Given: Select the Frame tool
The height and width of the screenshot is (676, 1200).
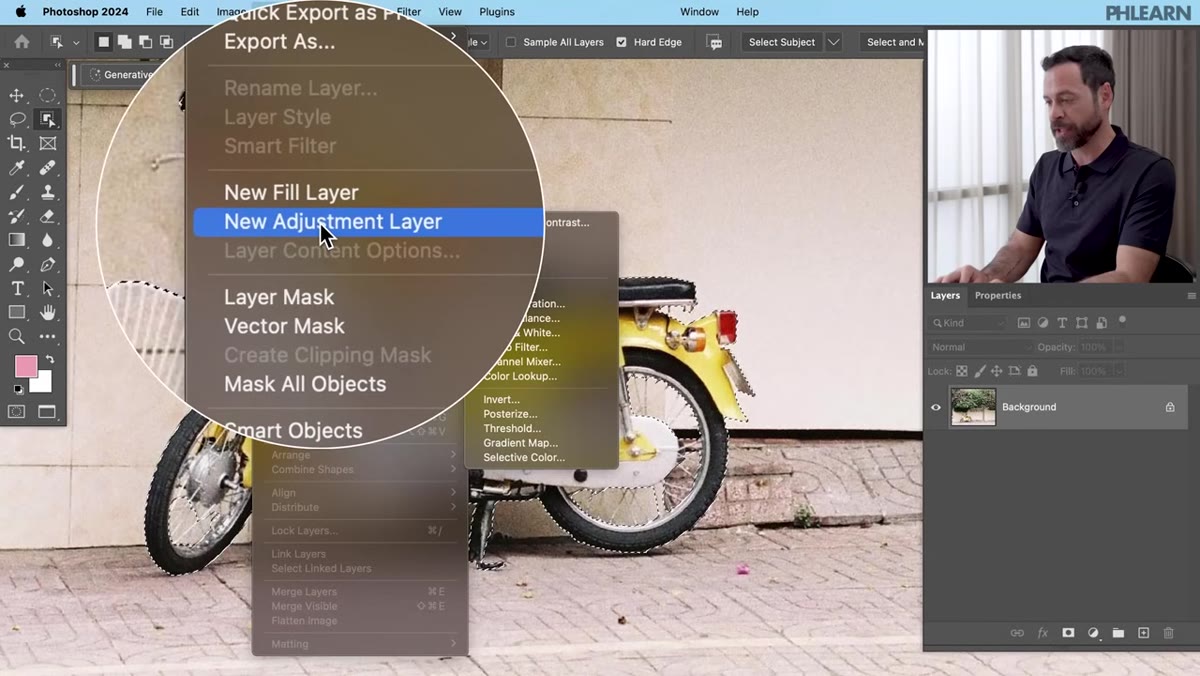Looking at the screenshot, I should coord(47,143).
